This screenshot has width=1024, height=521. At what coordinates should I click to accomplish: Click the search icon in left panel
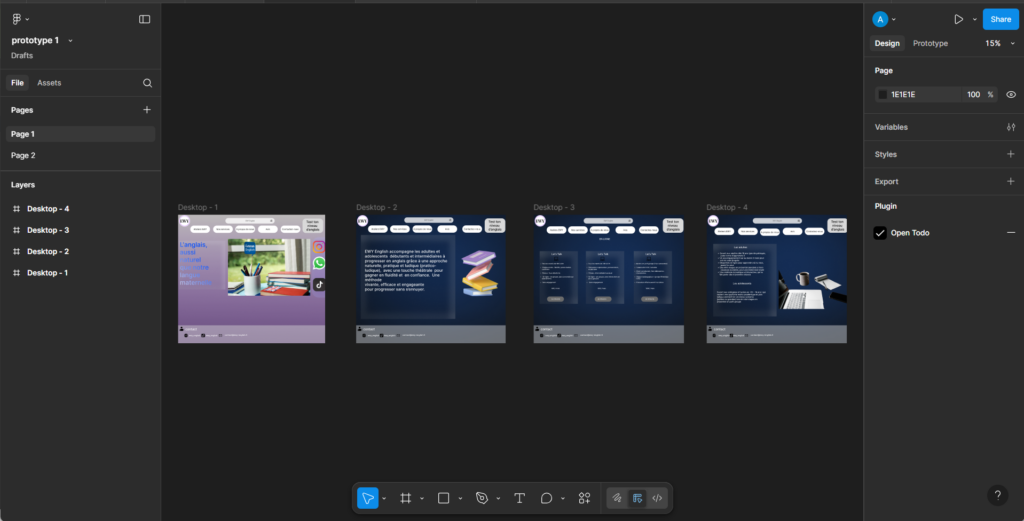coord(147,83)
